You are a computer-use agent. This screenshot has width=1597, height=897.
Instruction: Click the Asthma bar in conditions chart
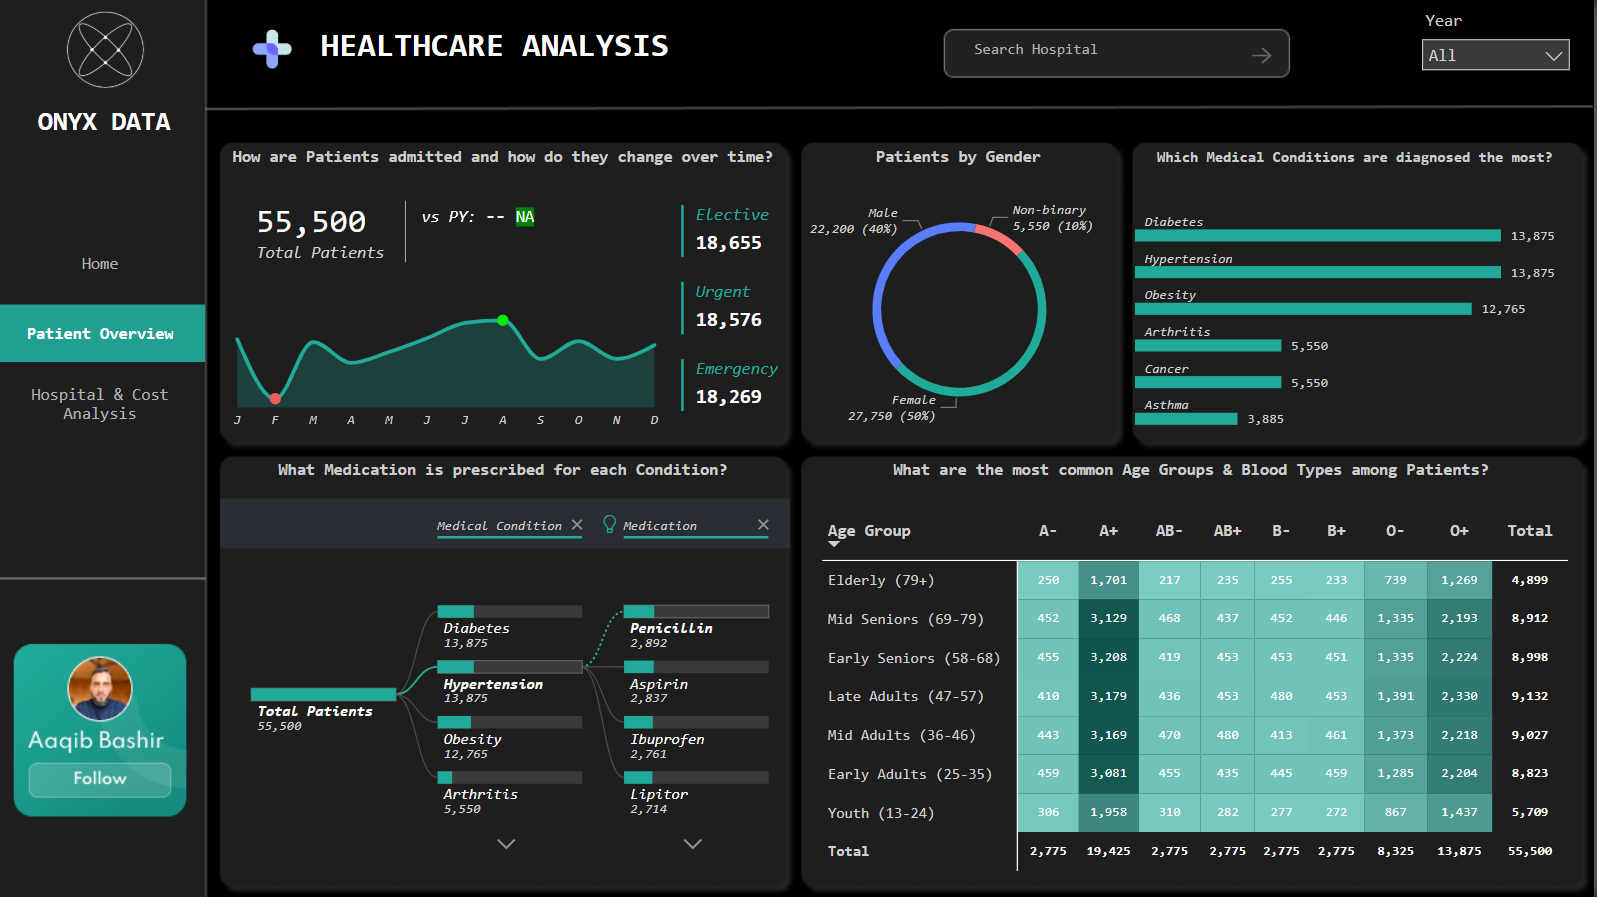tap(1186, 419)
